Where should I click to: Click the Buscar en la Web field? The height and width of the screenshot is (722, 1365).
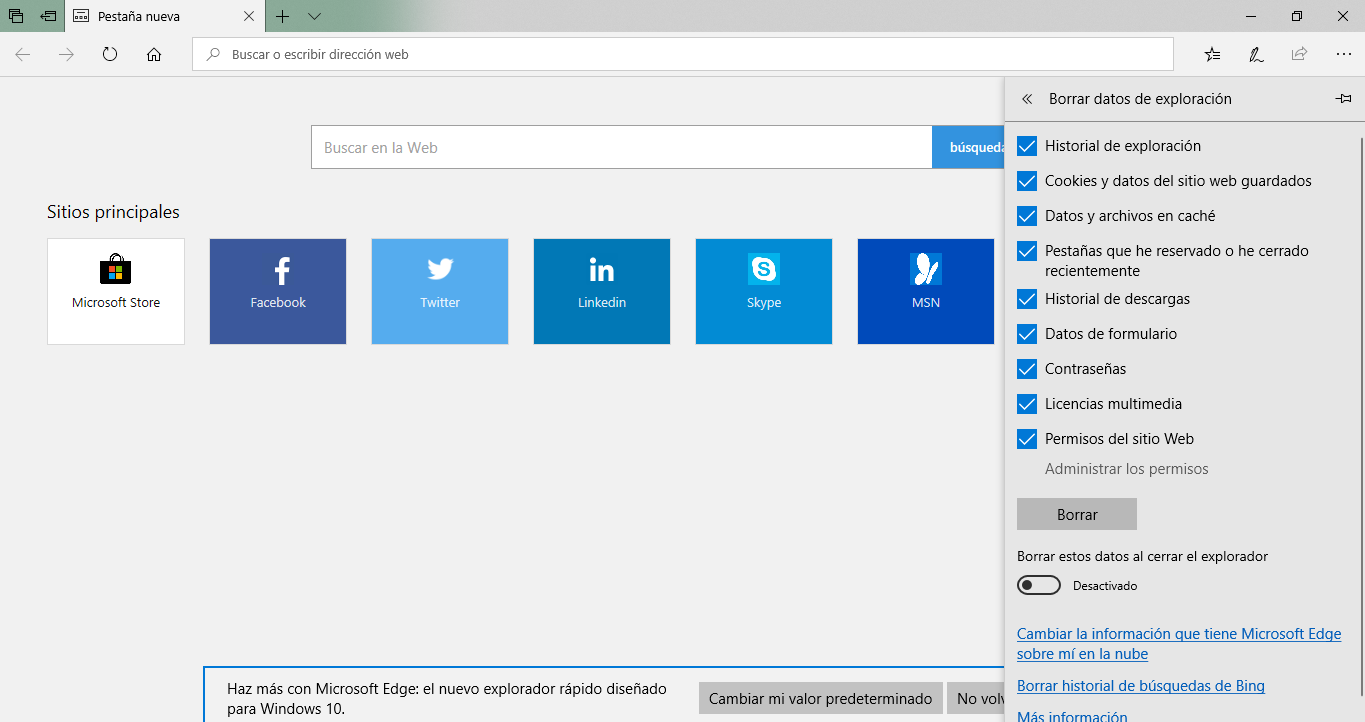click(x=622, y=147)
